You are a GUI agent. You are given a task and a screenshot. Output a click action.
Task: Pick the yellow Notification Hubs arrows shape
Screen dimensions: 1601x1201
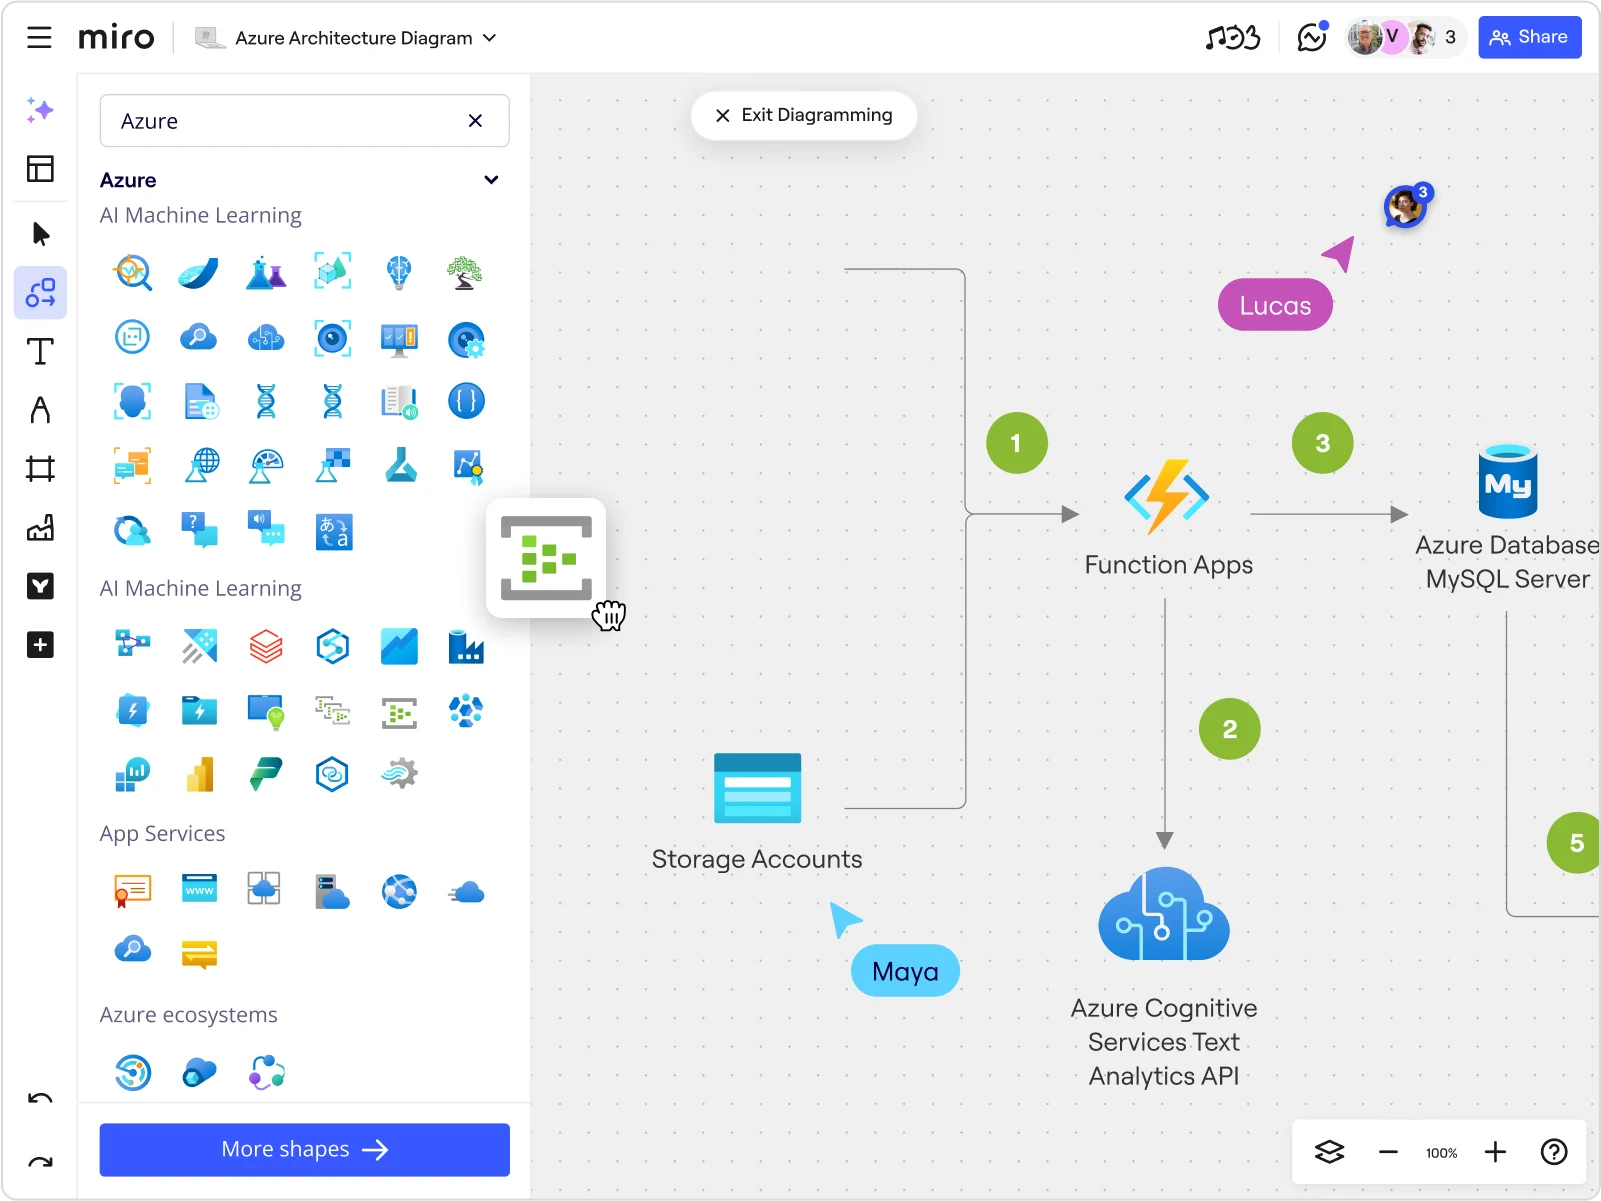coord(200,954)
